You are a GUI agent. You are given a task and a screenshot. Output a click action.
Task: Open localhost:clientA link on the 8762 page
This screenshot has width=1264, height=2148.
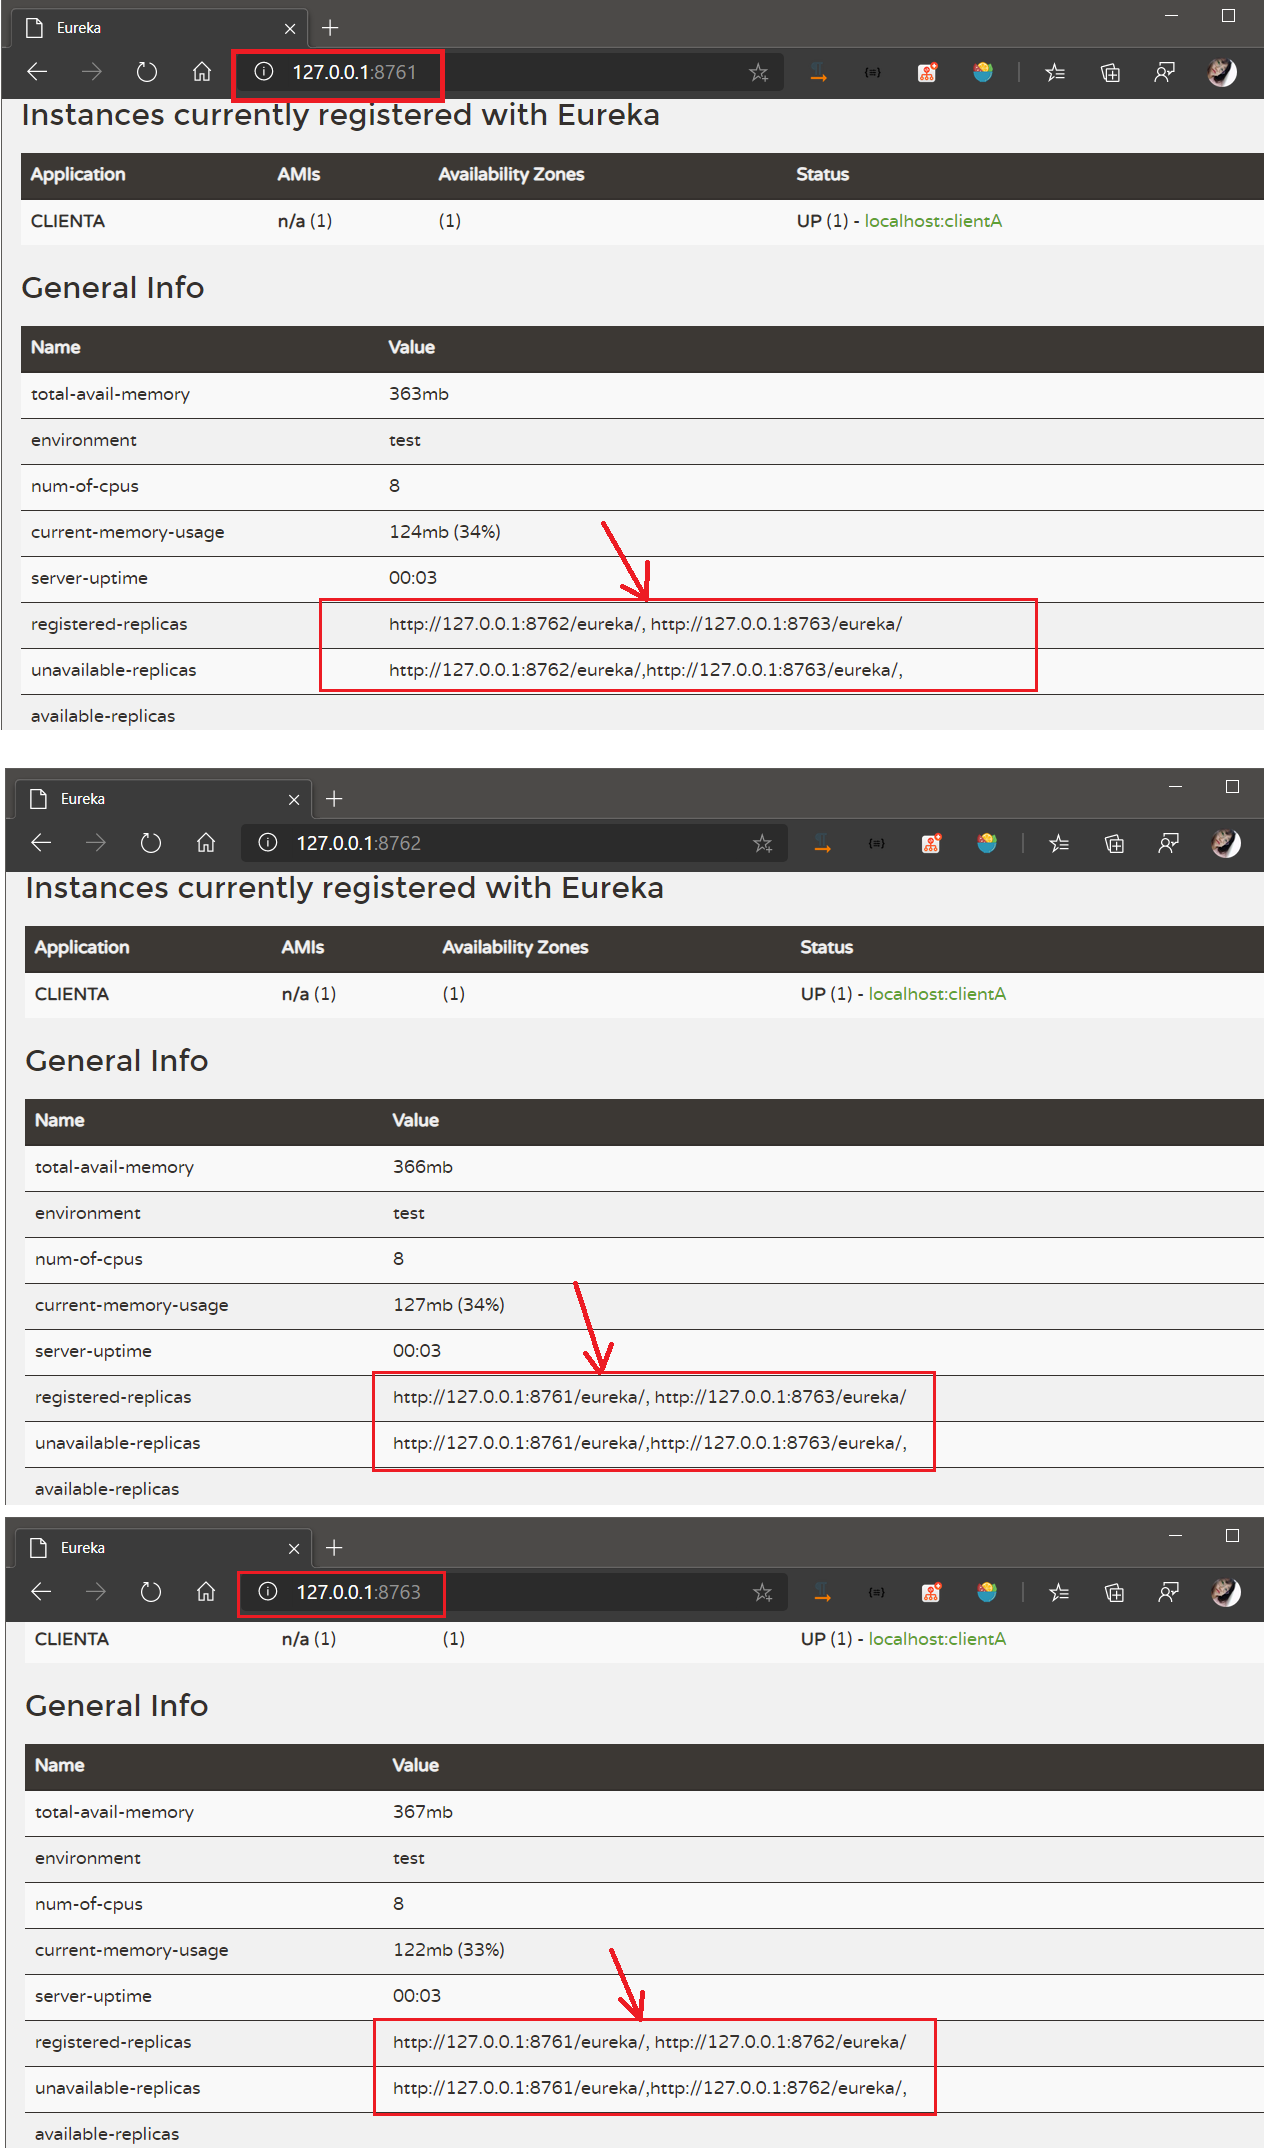937,994
